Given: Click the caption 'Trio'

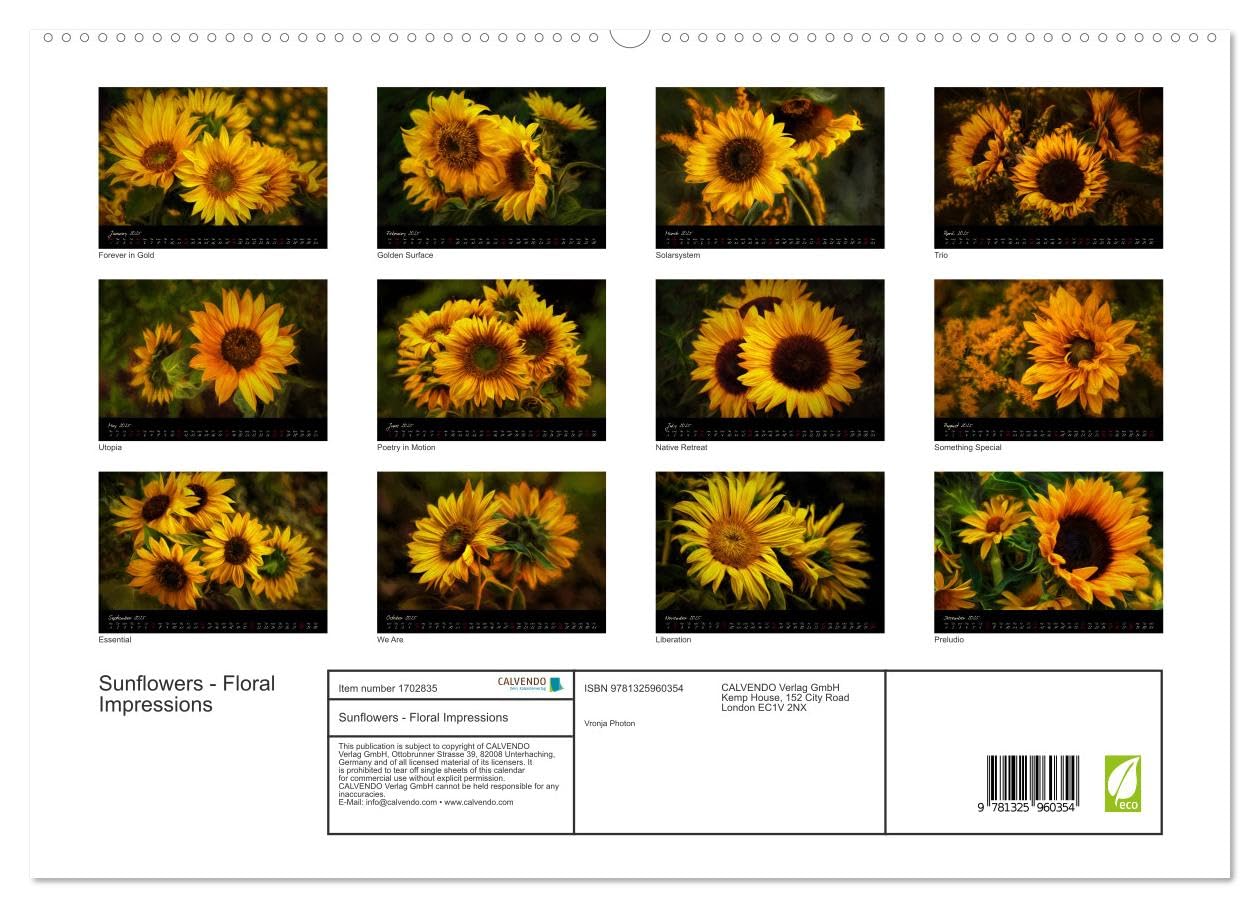Looking at the screenshot, I should click(941, 256).
